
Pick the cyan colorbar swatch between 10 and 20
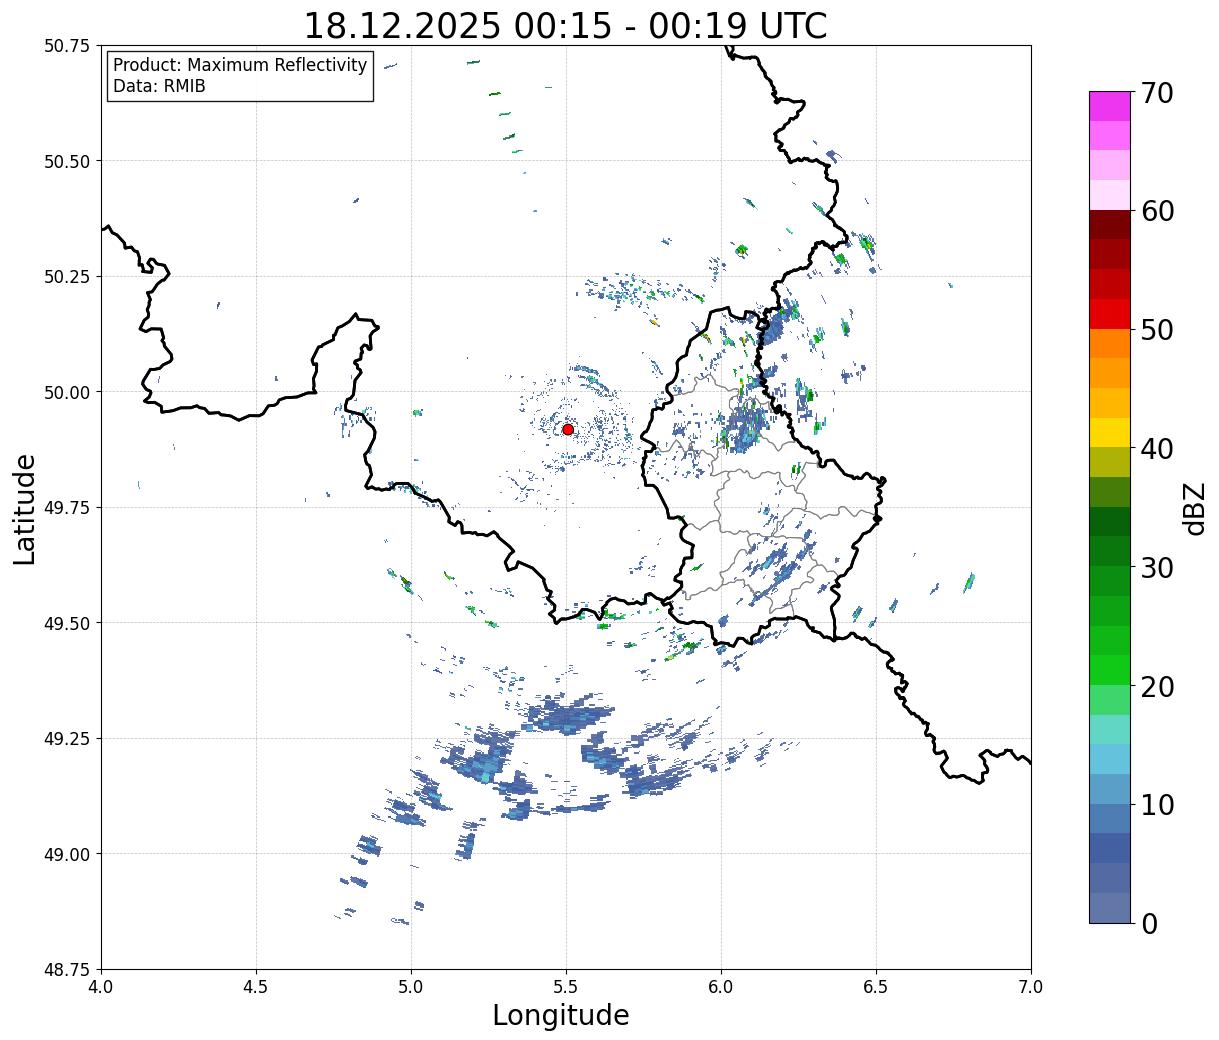1110,759
